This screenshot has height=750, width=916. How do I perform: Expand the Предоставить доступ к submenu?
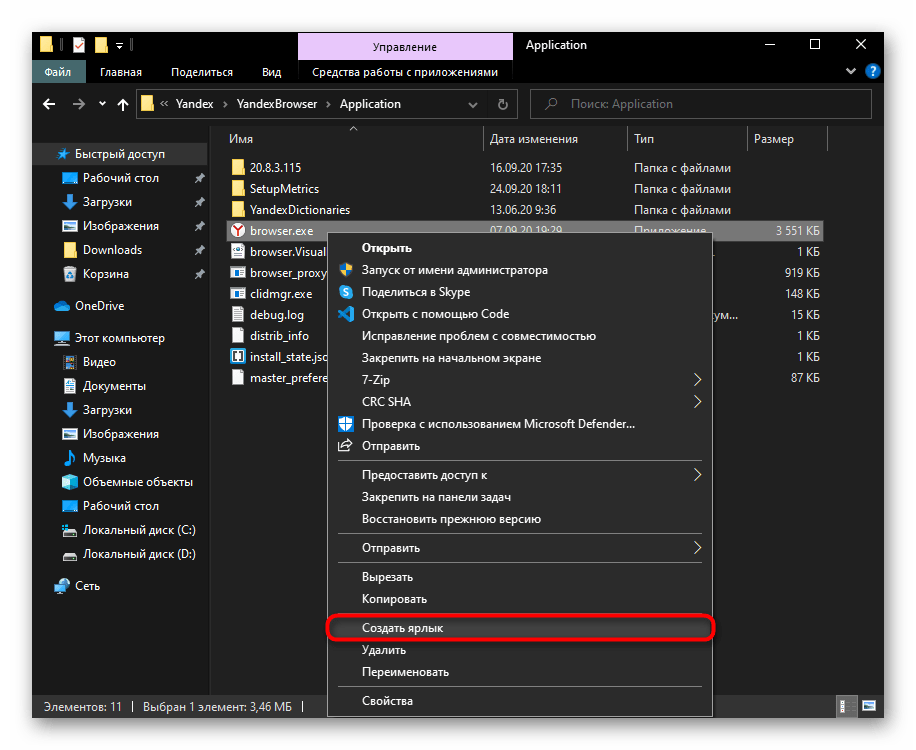tap(697, 475)
